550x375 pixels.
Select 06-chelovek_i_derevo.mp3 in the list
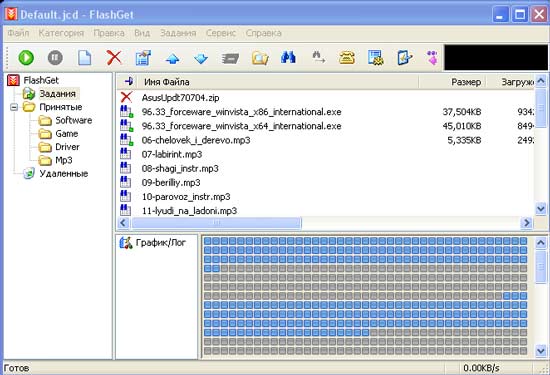[196, 140]
